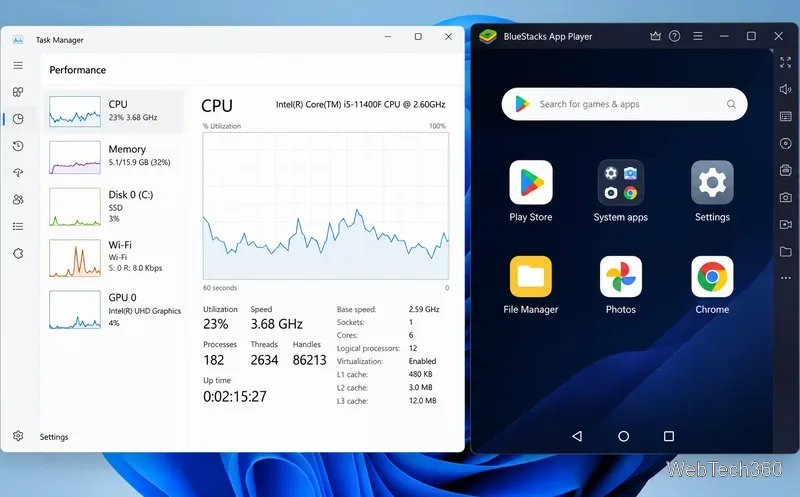Viewport: 800px width, 497px height.
Task: Open Startup apps page in Task Manager
Action: (x=18, y=172)
